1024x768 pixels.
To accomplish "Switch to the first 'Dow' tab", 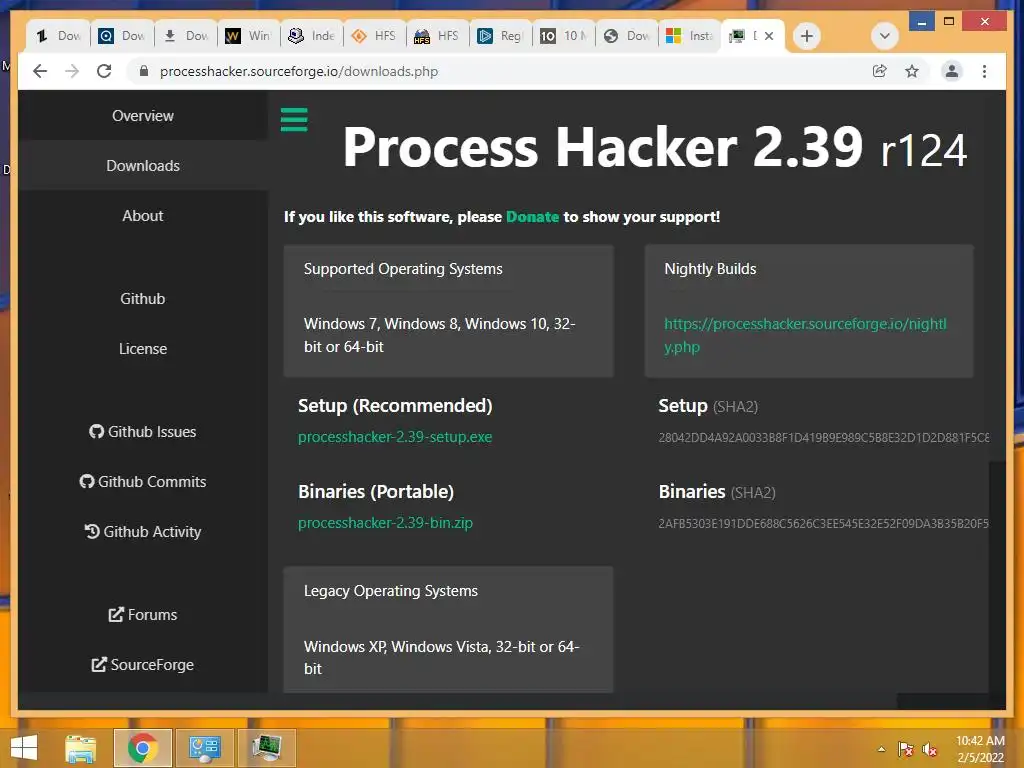I will tap(59, 36).
